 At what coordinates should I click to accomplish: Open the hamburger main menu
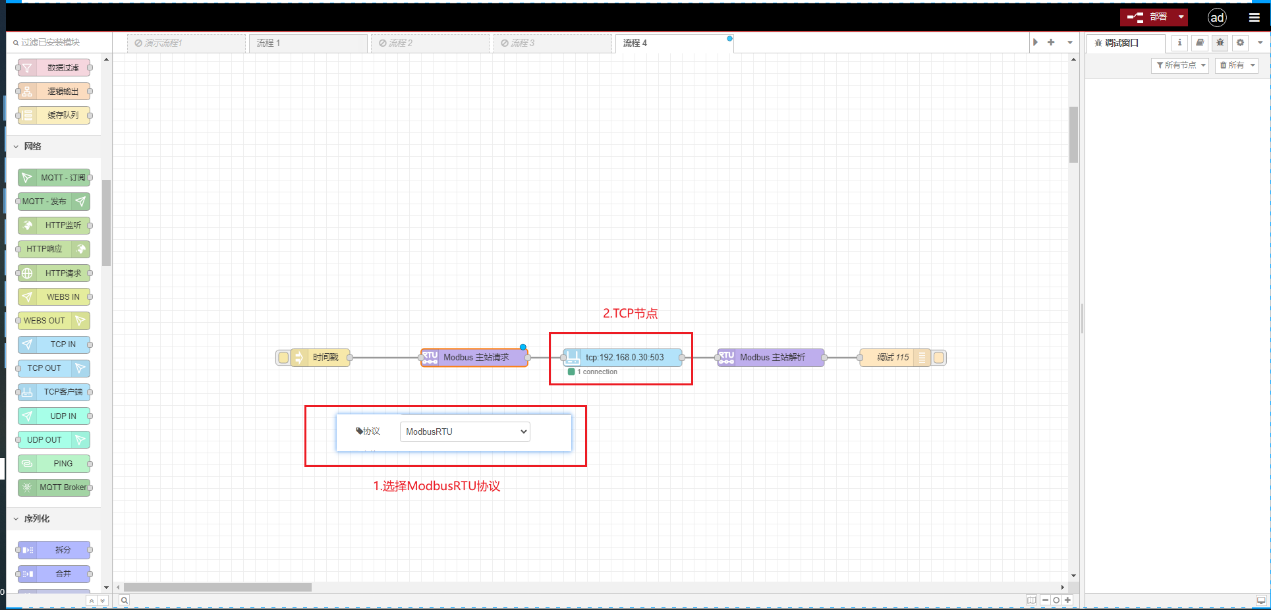1254,17
